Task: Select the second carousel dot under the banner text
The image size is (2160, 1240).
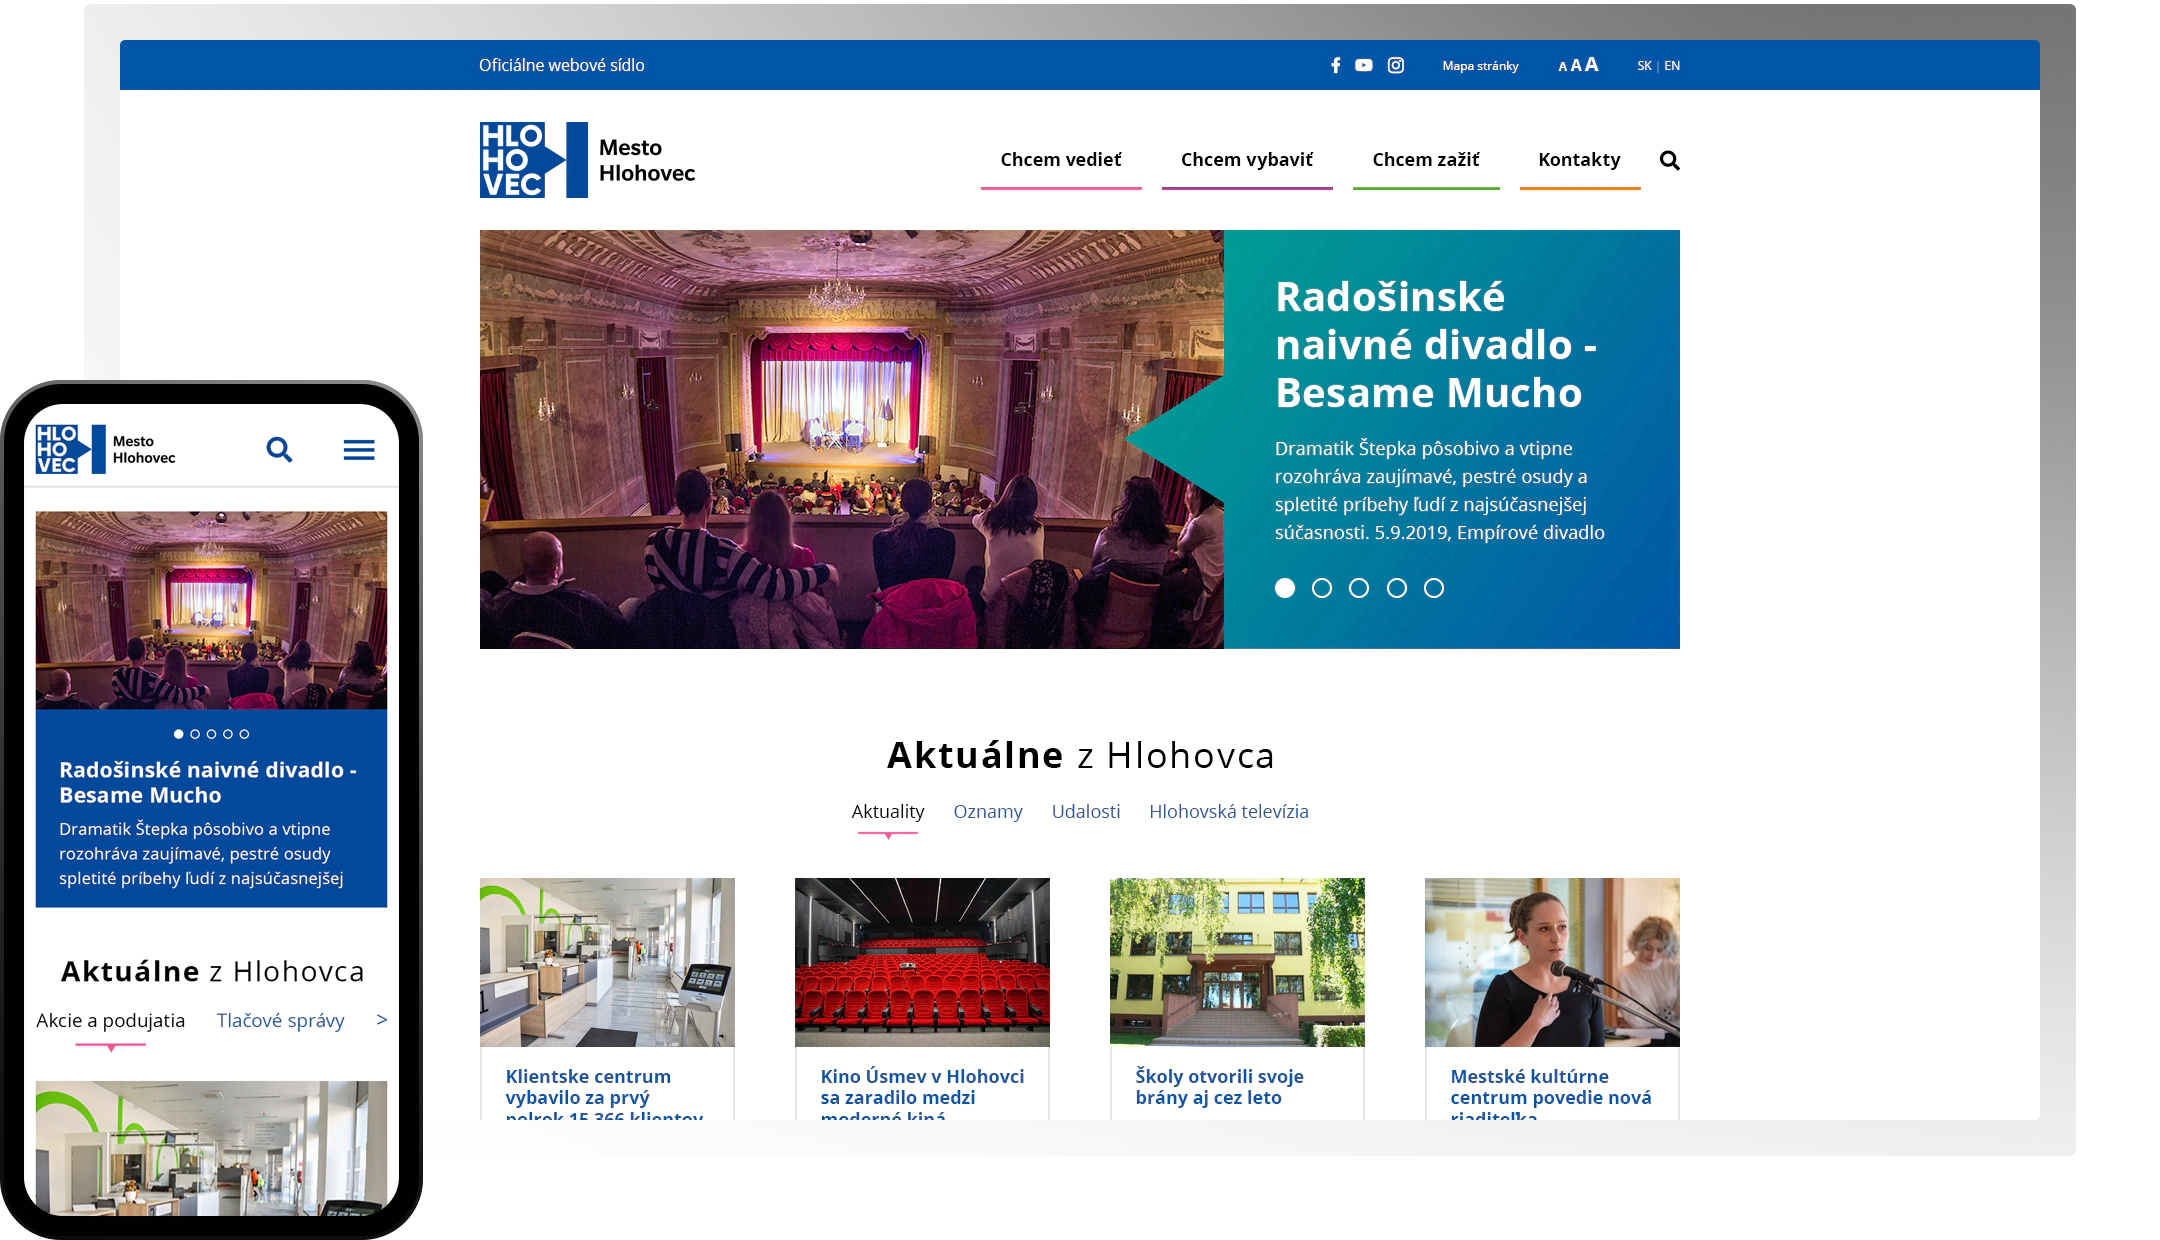Action: pyautogui.click(x=1322, y=588)
